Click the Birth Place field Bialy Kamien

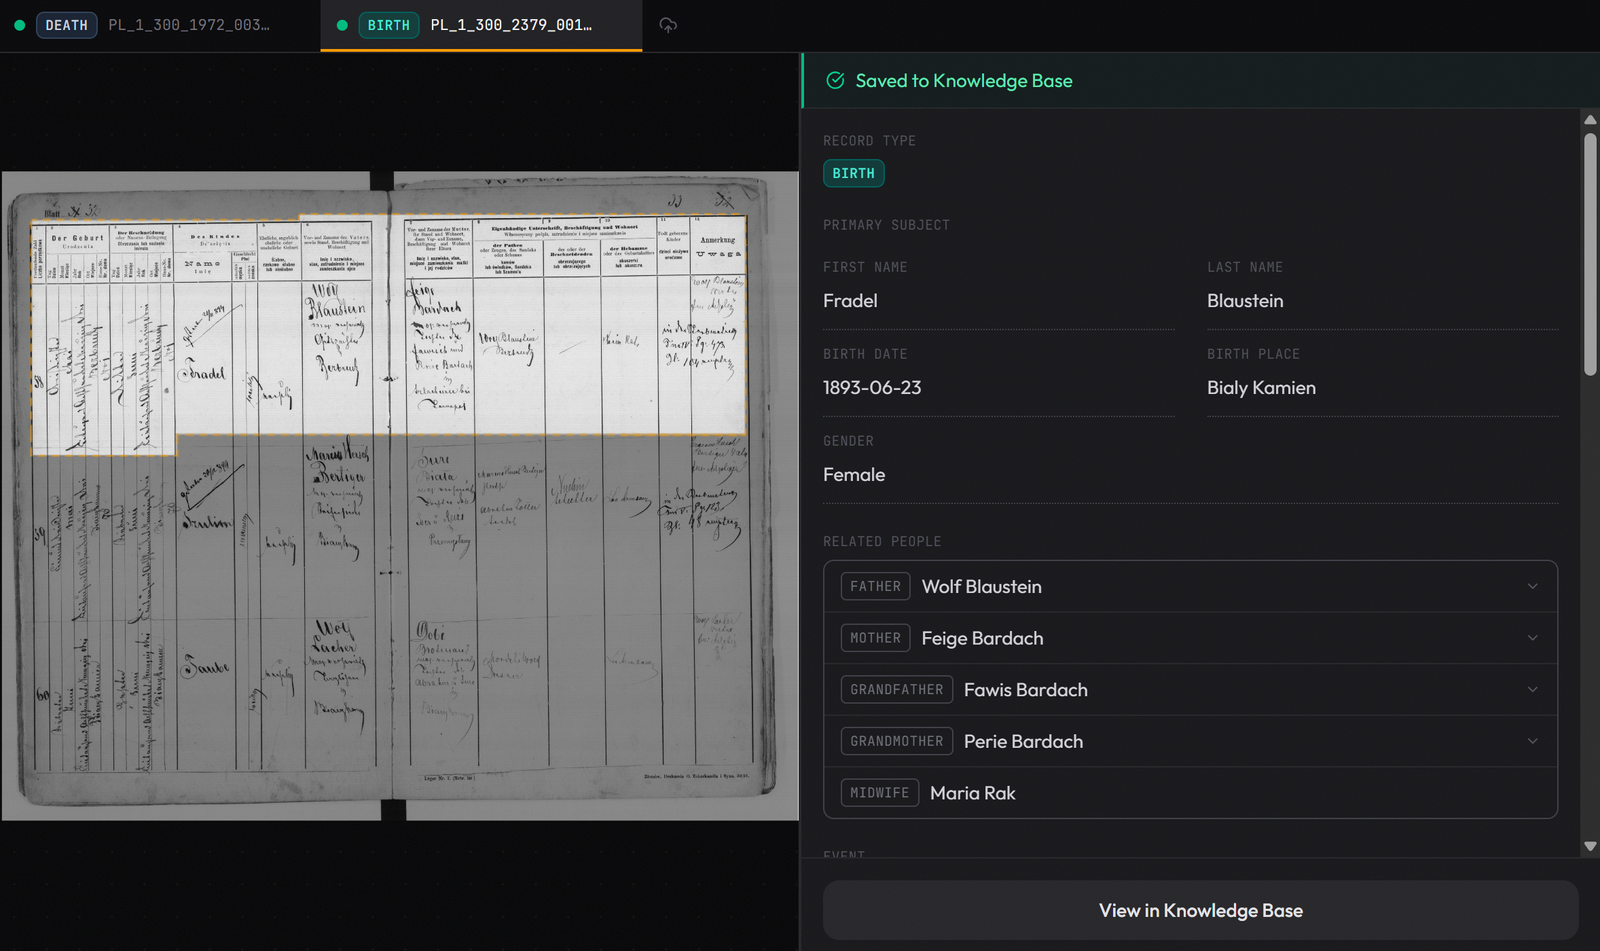(x=1381, y=388)
